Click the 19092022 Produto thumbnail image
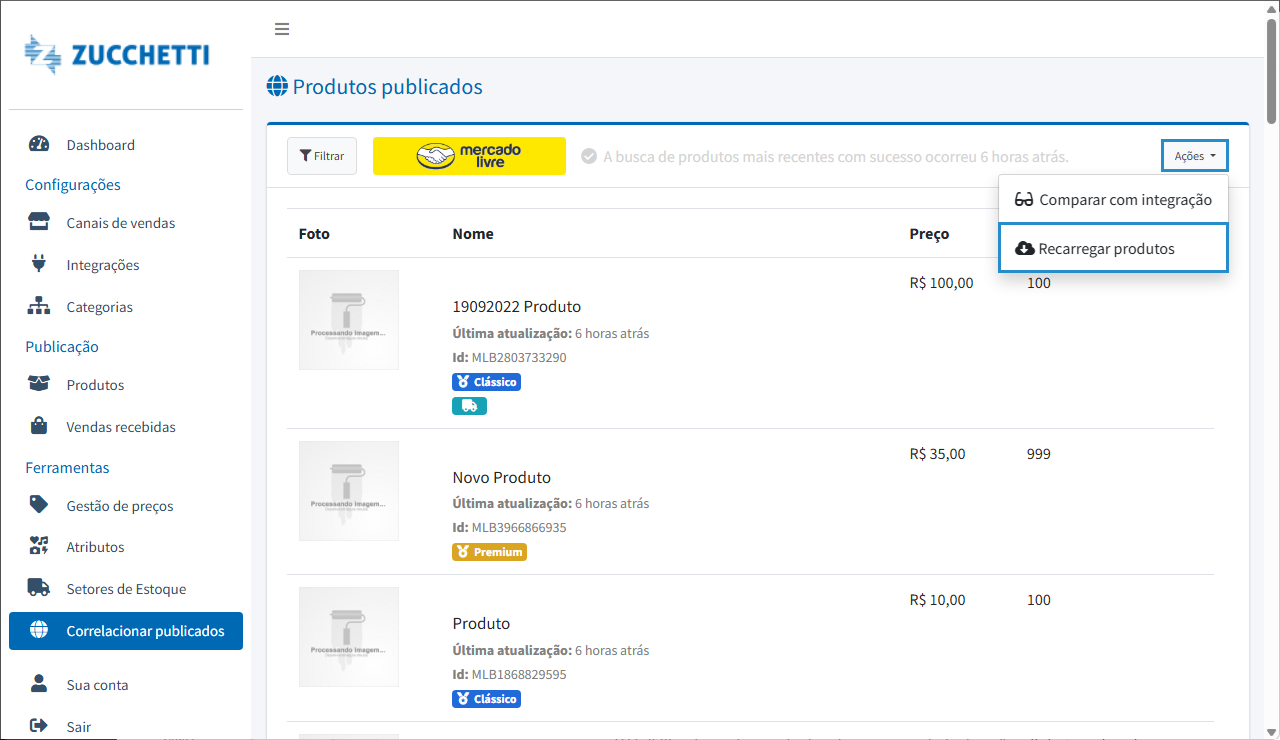The height and width of the screenshot is (740, 1280). coord(349,320)
